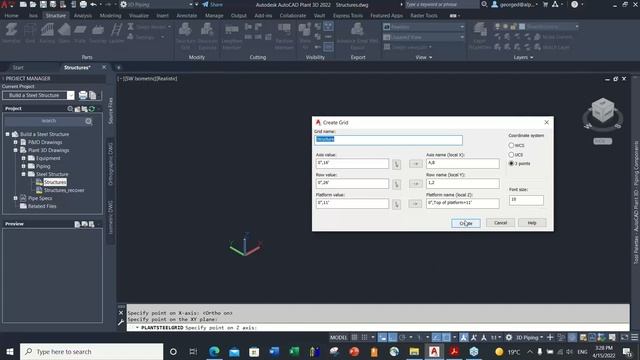
Task: Expand the P&ID Drawings tree node
Action: coord(16,142)
